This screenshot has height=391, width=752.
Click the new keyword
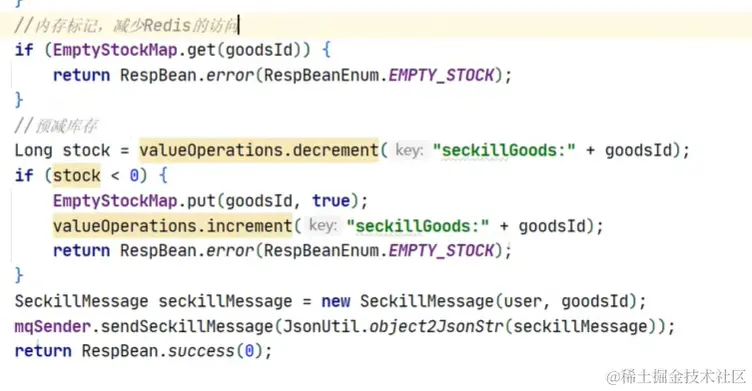point(336,301)
